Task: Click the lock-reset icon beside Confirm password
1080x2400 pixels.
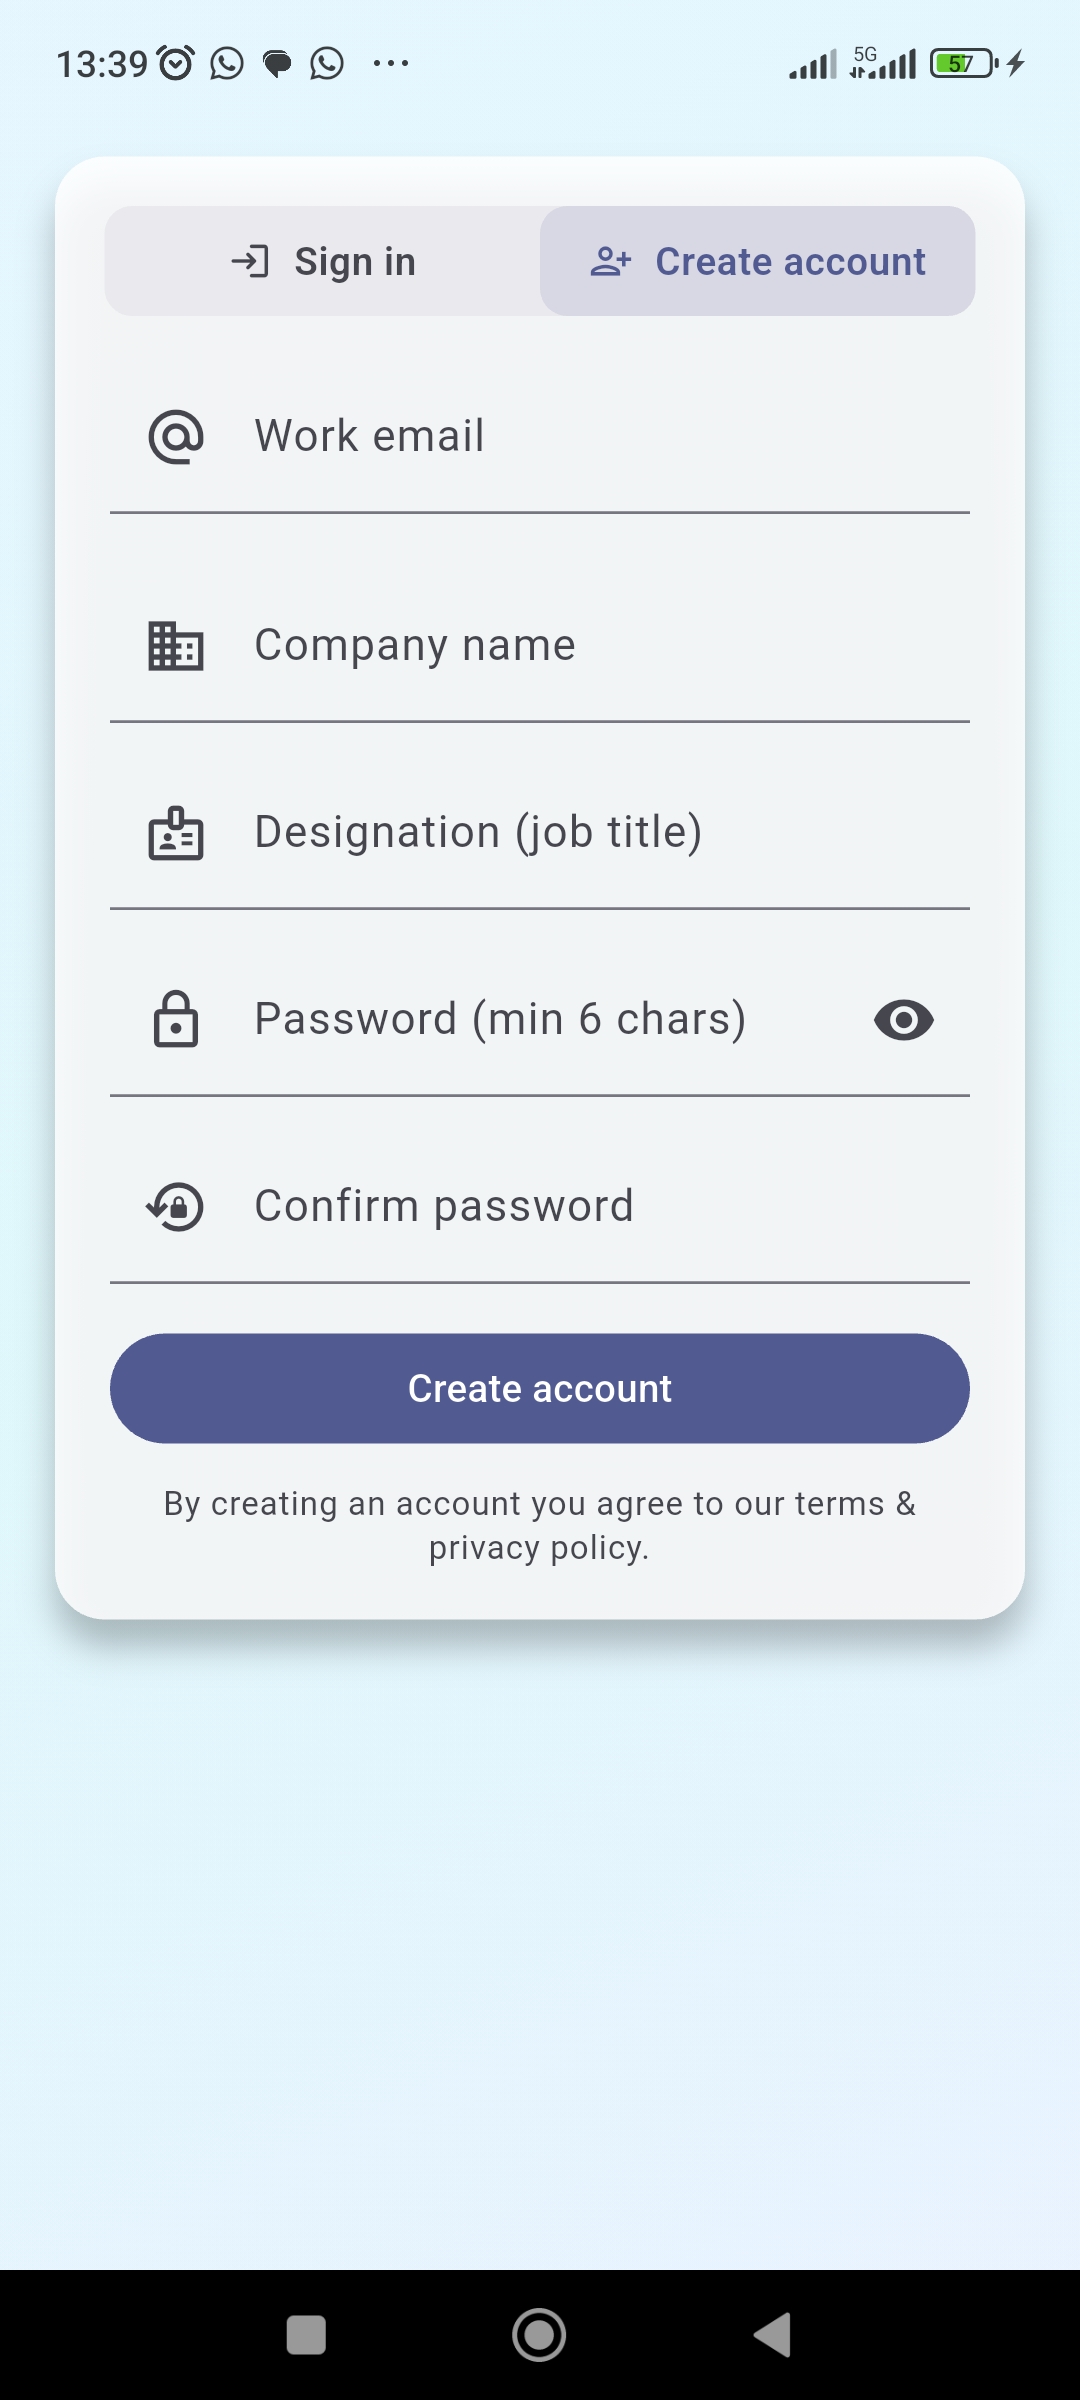Action: coord(176,1207)
